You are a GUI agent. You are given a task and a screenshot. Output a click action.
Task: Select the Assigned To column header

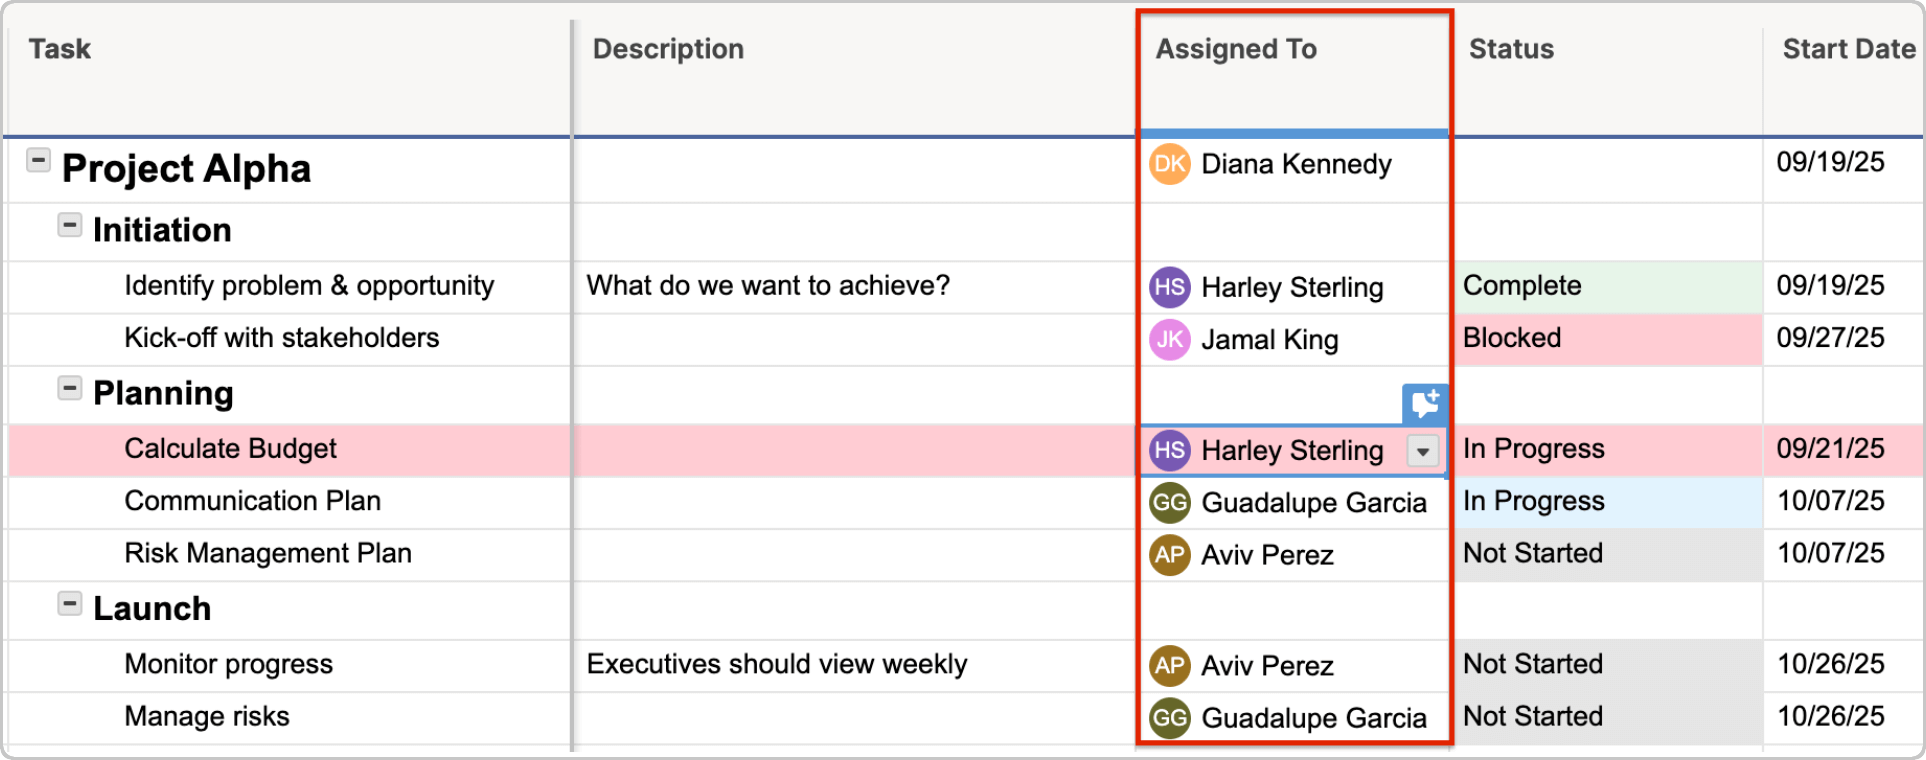click(1236, 49)
